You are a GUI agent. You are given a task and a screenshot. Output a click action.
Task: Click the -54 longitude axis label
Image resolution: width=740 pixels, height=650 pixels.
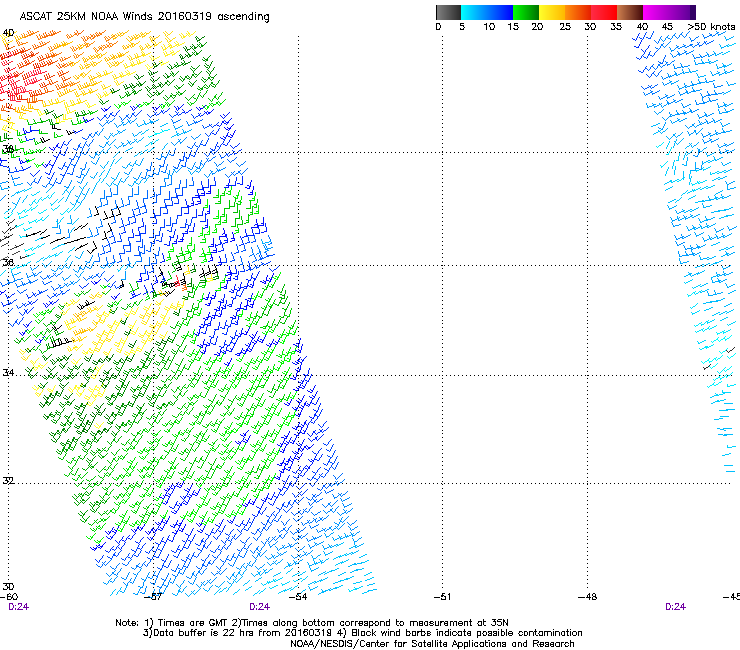tap(298, 597)
